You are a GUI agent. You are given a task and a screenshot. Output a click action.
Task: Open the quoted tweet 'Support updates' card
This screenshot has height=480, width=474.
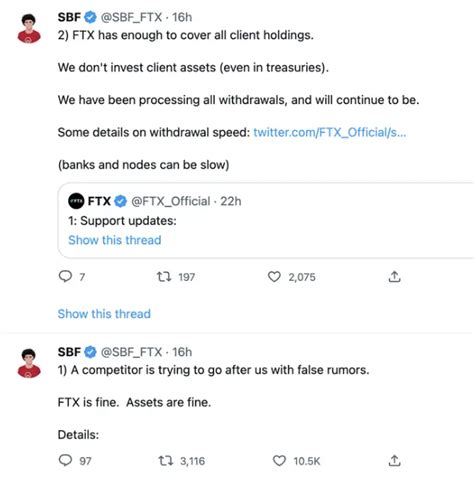266,220
